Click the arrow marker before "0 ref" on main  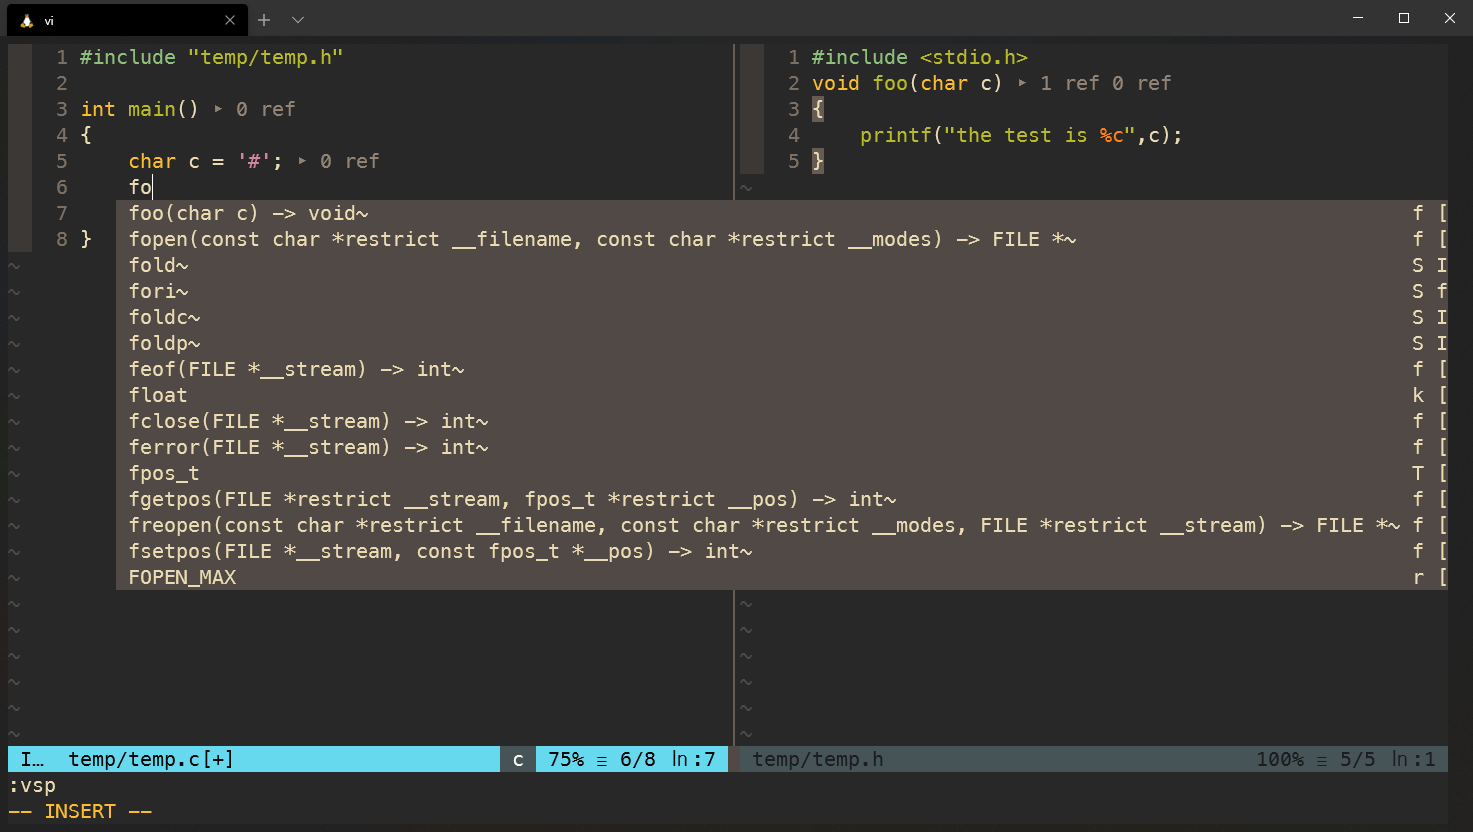pos(217,109)
